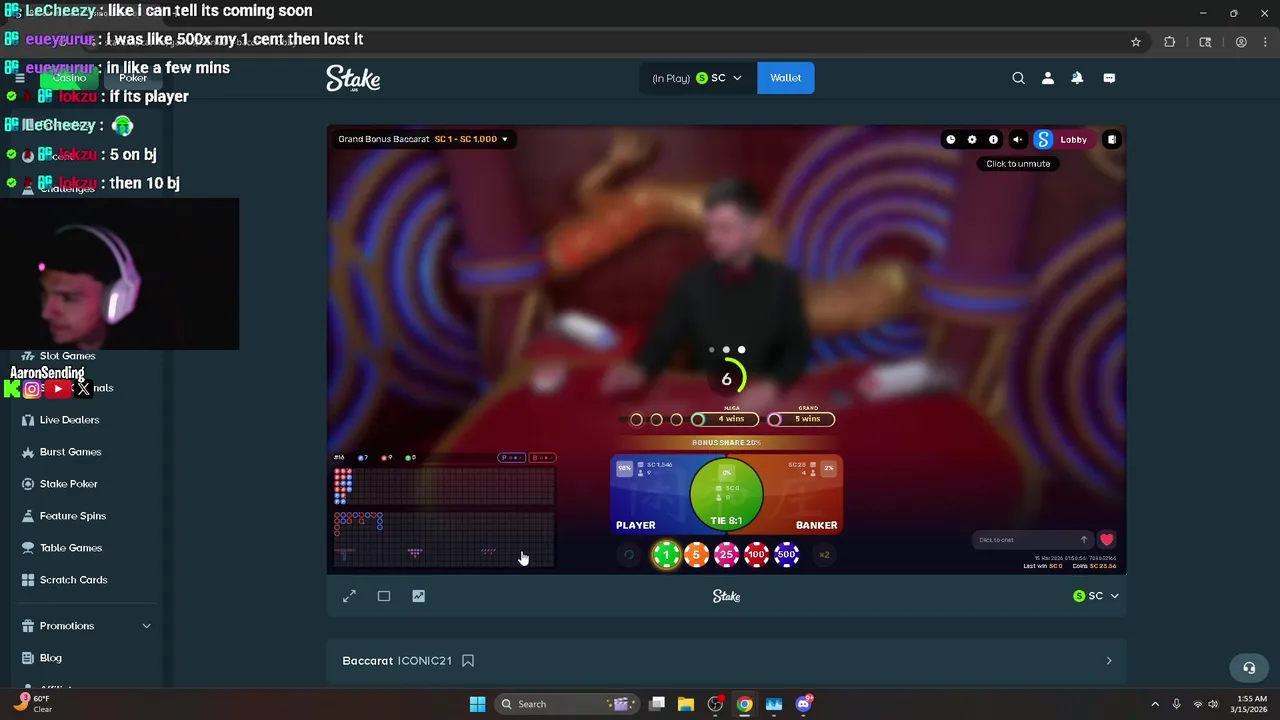
Task: Open live support headset button
Action: (x=1249, y=668)
